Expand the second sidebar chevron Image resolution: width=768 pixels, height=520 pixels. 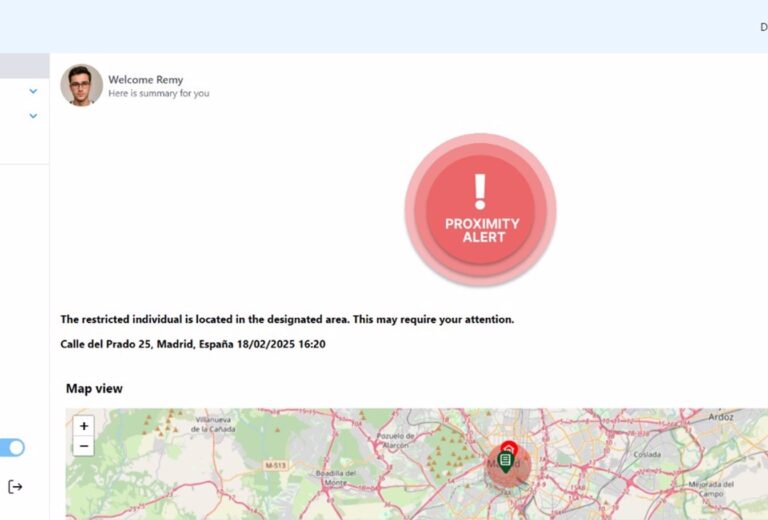coord(33,116)
